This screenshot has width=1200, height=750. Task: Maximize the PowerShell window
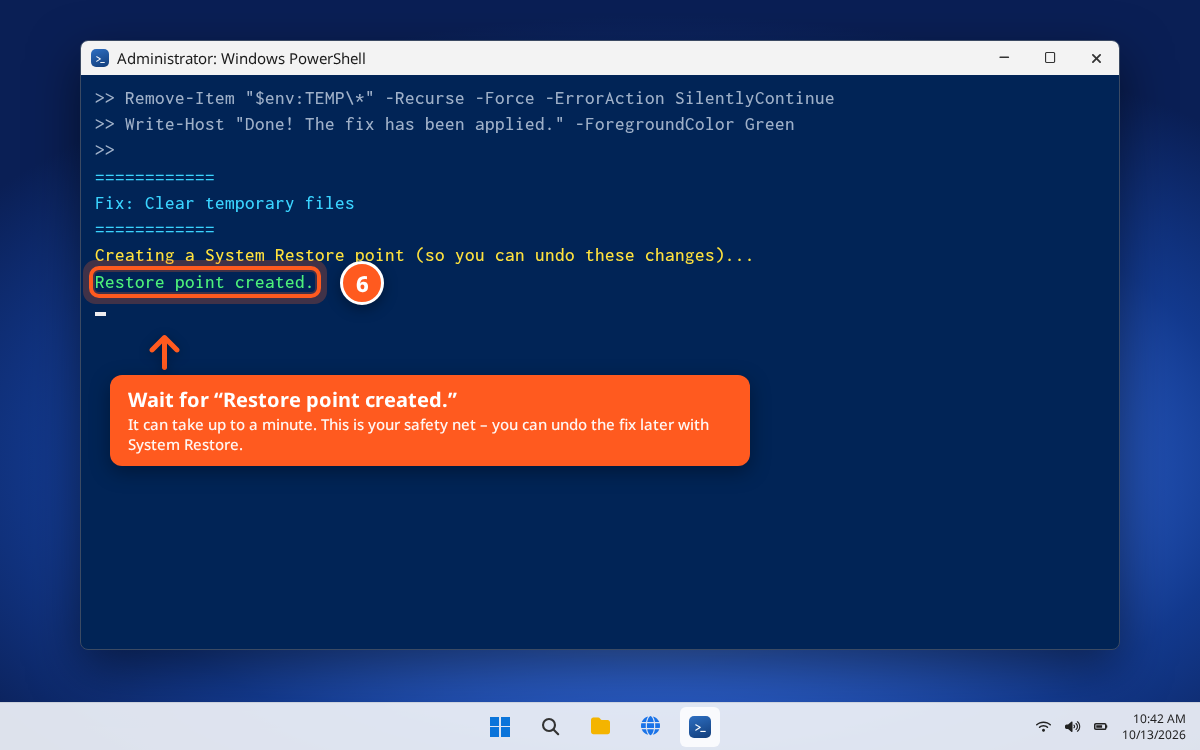point(1050,58)
